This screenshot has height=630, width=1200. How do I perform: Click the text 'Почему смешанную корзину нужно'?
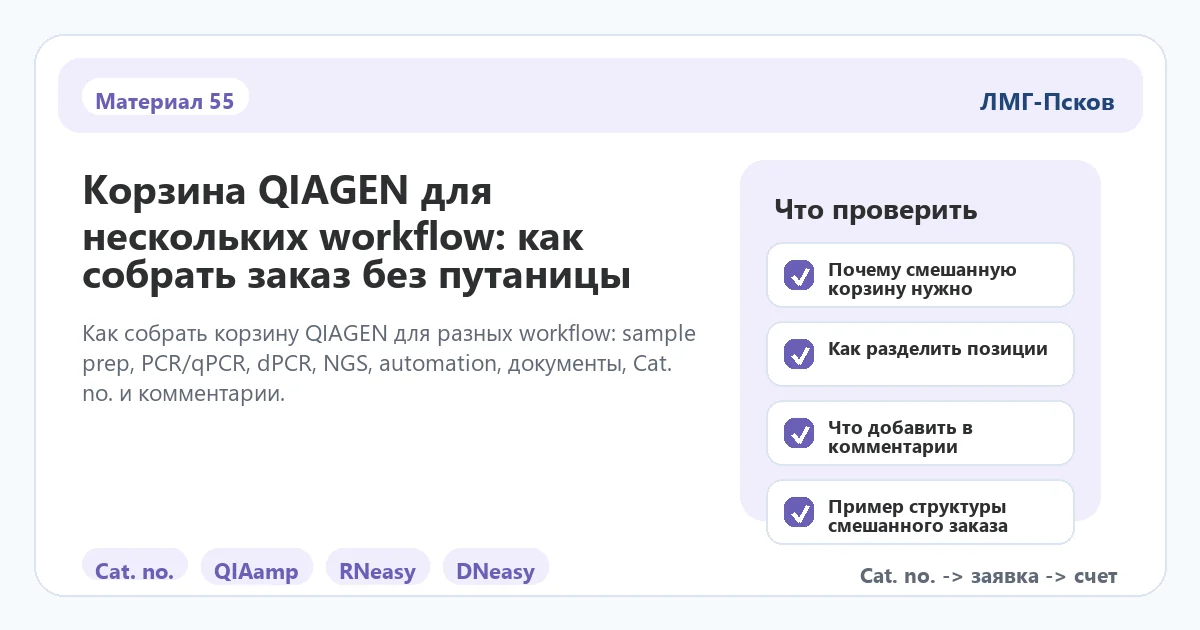click(x=922, y=280)
